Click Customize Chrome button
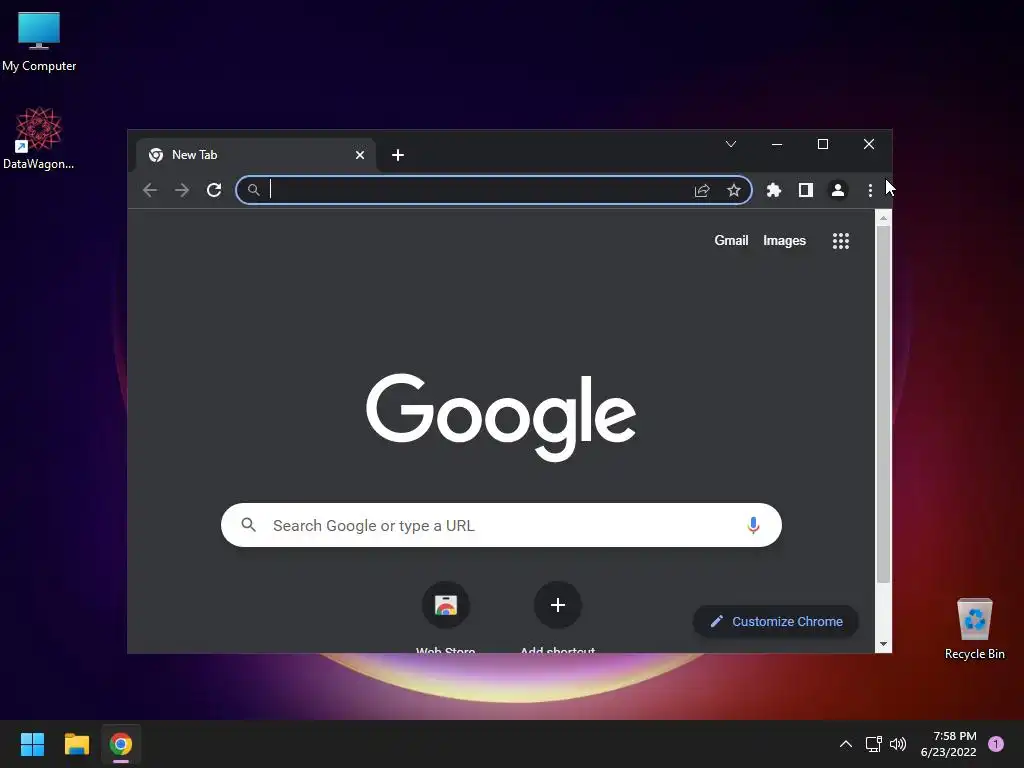This screenshot has width=1024, height=768. tap(776, 621)
